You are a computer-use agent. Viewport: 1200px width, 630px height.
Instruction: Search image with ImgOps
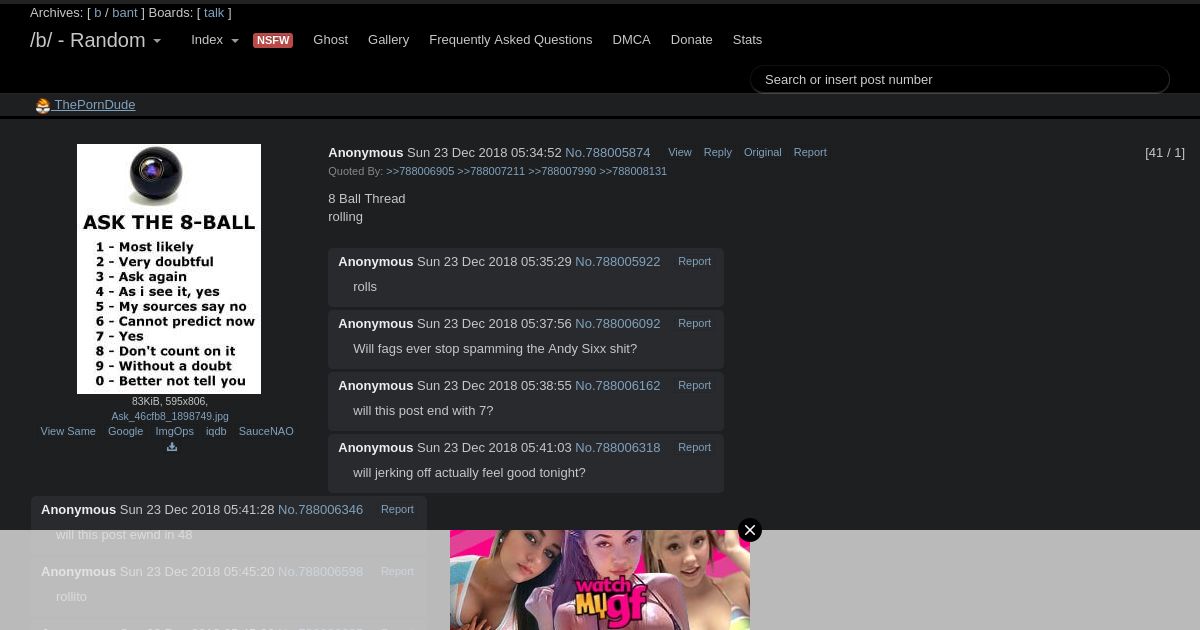click(x=174, y=431)
